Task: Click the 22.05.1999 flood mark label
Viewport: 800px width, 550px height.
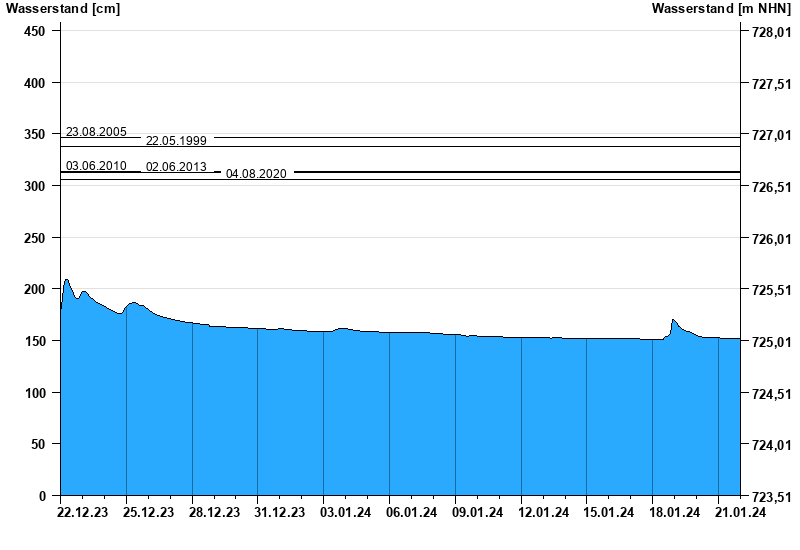Action: [176, 141]
